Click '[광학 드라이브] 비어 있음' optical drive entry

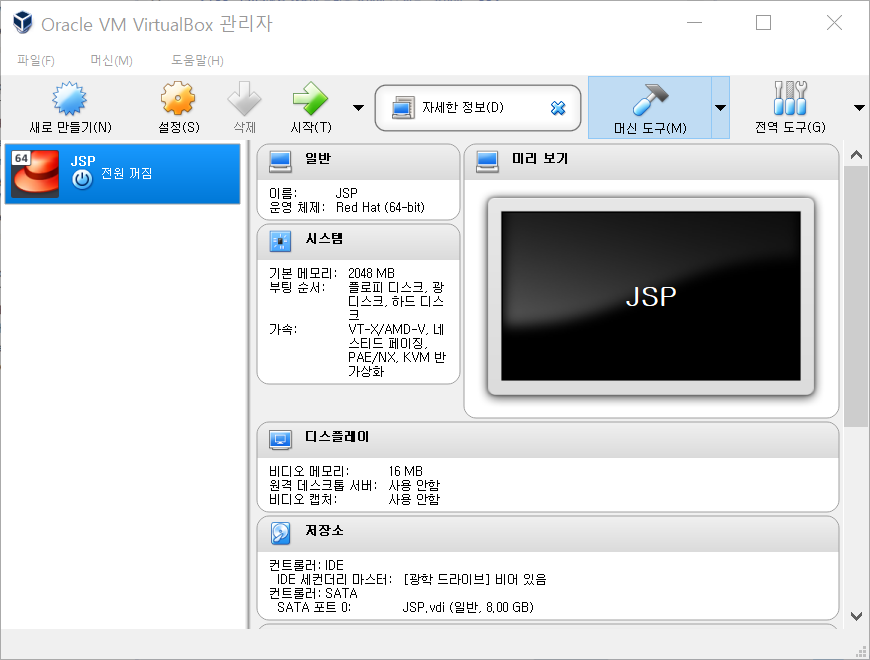tap(475, 580)
